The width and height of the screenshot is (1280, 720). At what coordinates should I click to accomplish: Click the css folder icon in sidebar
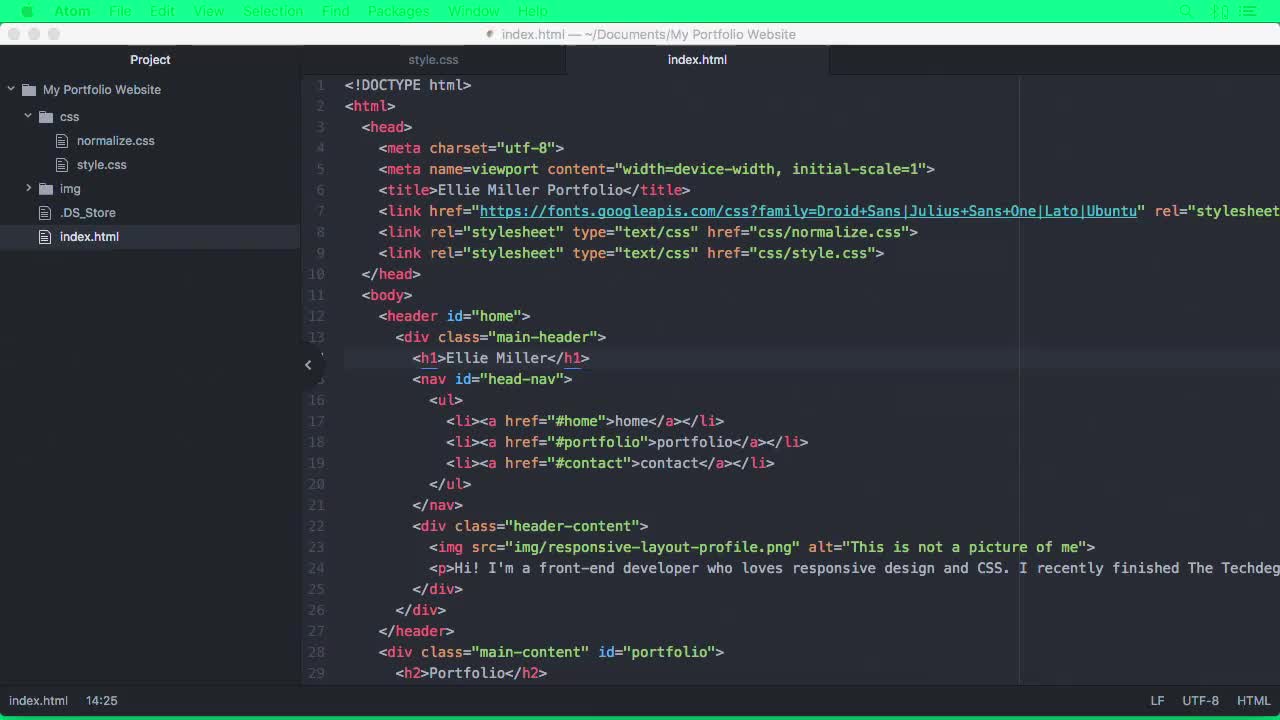pos(46,117)
